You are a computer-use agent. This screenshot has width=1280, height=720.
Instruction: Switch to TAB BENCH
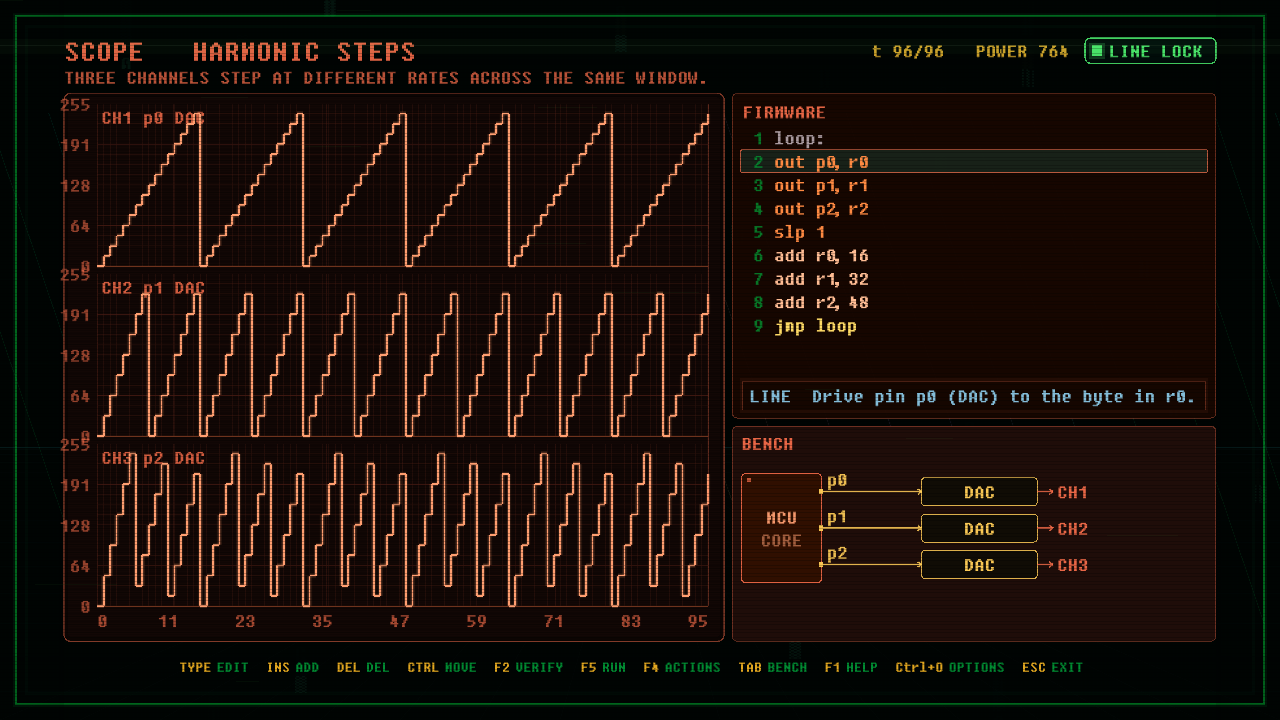(772, 667)
